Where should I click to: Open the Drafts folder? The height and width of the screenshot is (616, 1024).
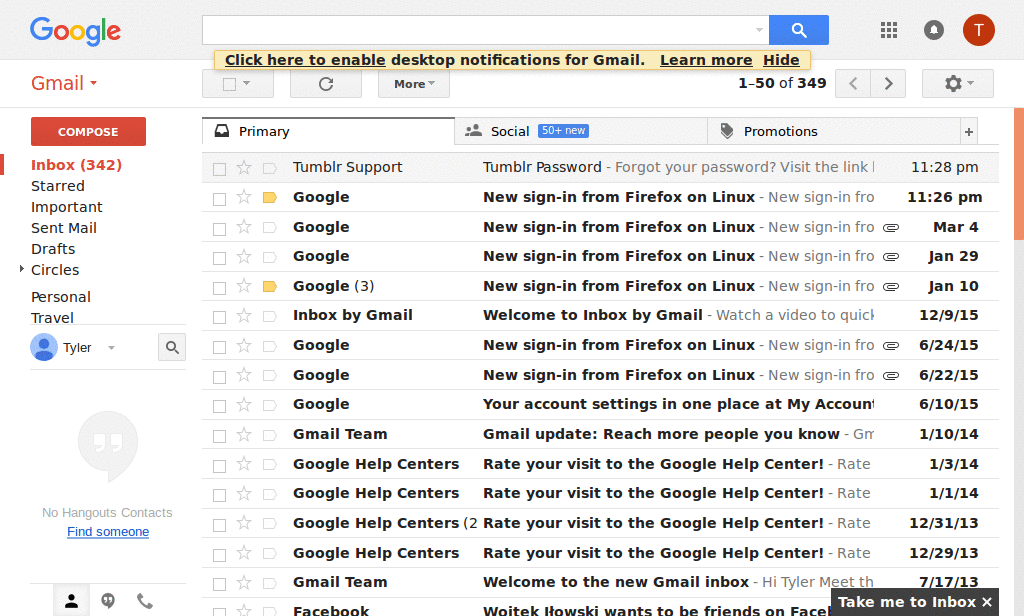53,249
